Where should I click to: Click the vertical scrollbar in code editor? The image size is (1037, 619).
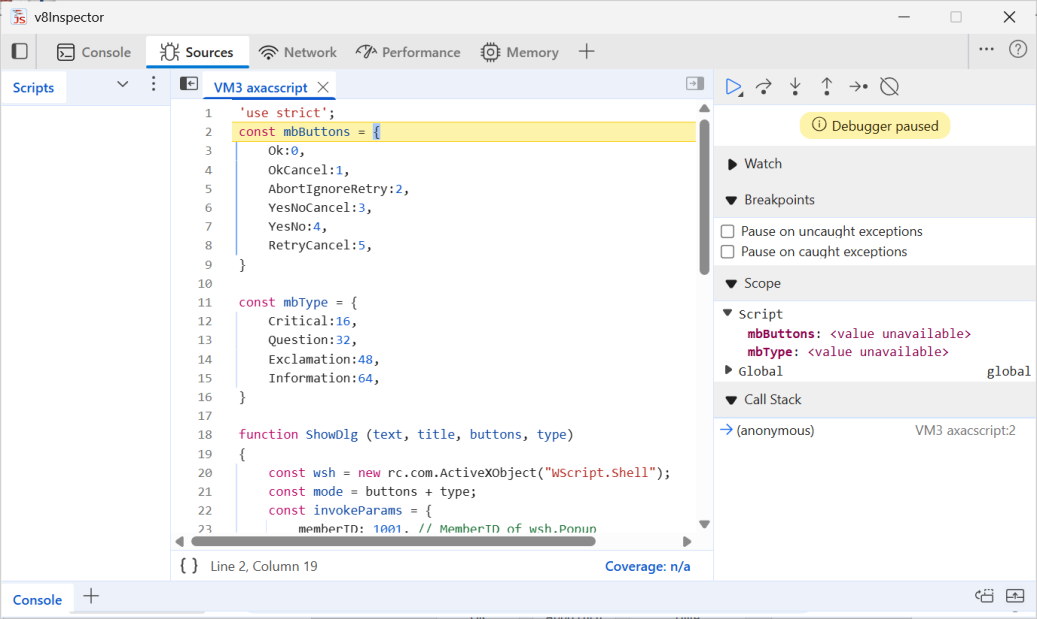(x=704, y=197)
